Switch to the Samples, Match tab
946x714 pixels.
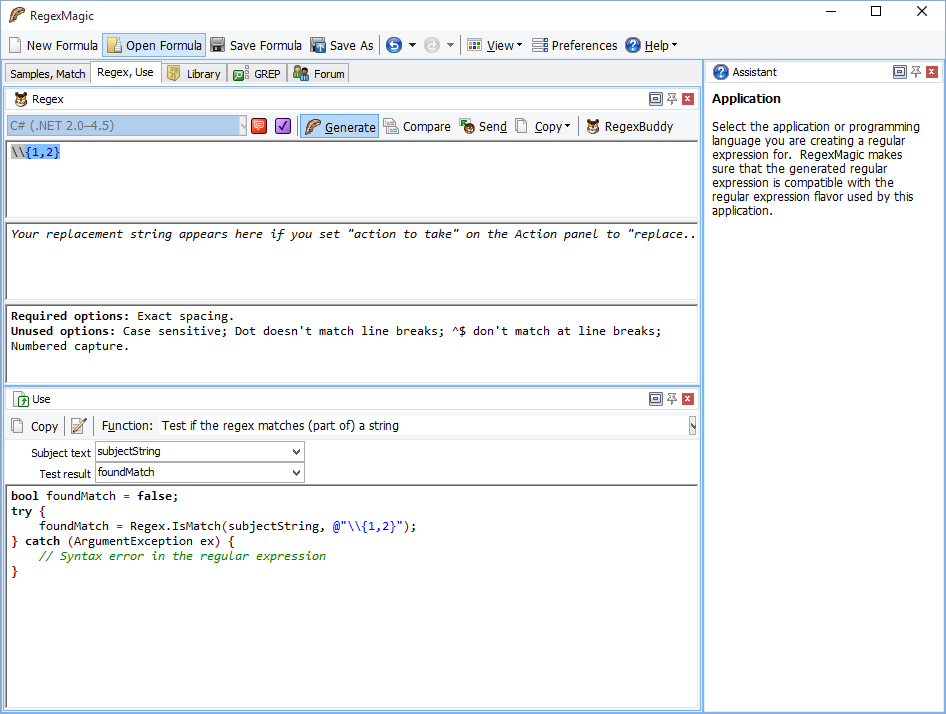(x=47, y=73)
